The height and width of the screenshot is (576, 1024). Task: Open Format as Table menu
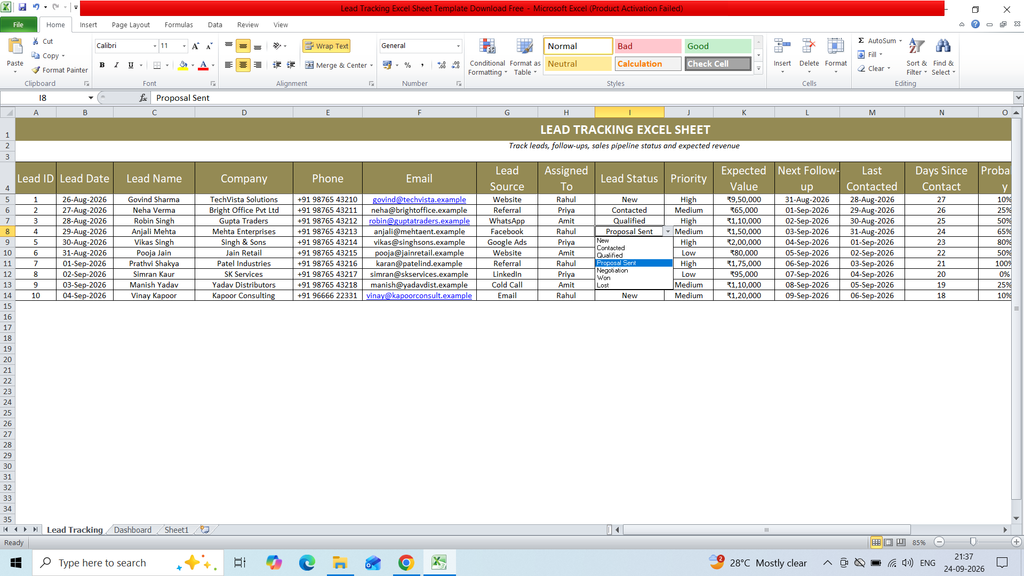pos(524,57)
